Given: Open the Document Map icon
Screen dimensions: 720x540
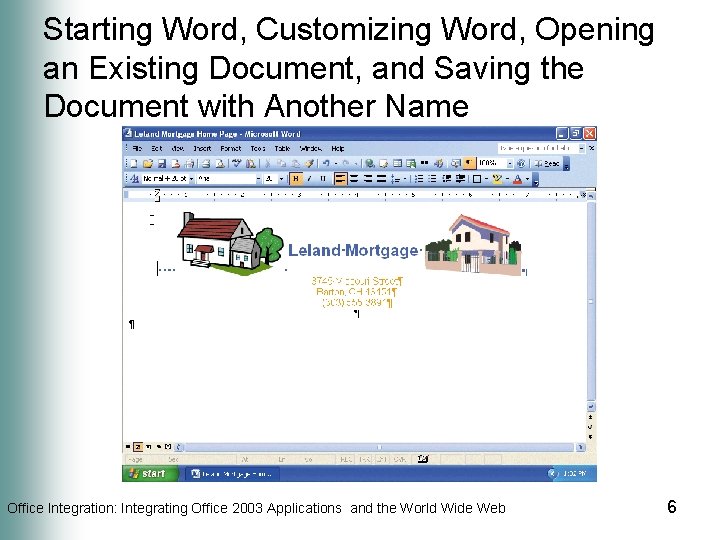Looking at the screenshot, I should pyautogui.click(x=456, y=163).
